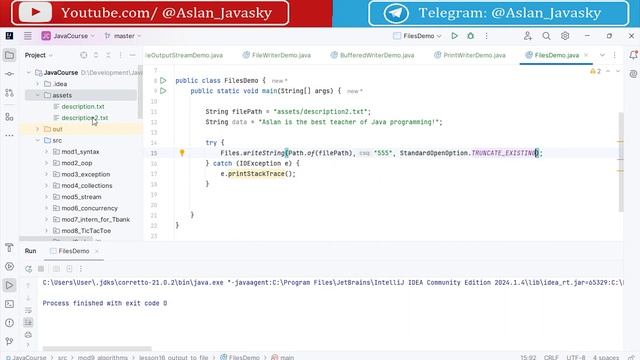Open the Services tool window
Screen dimensions: 640x360
pos(9,267)
